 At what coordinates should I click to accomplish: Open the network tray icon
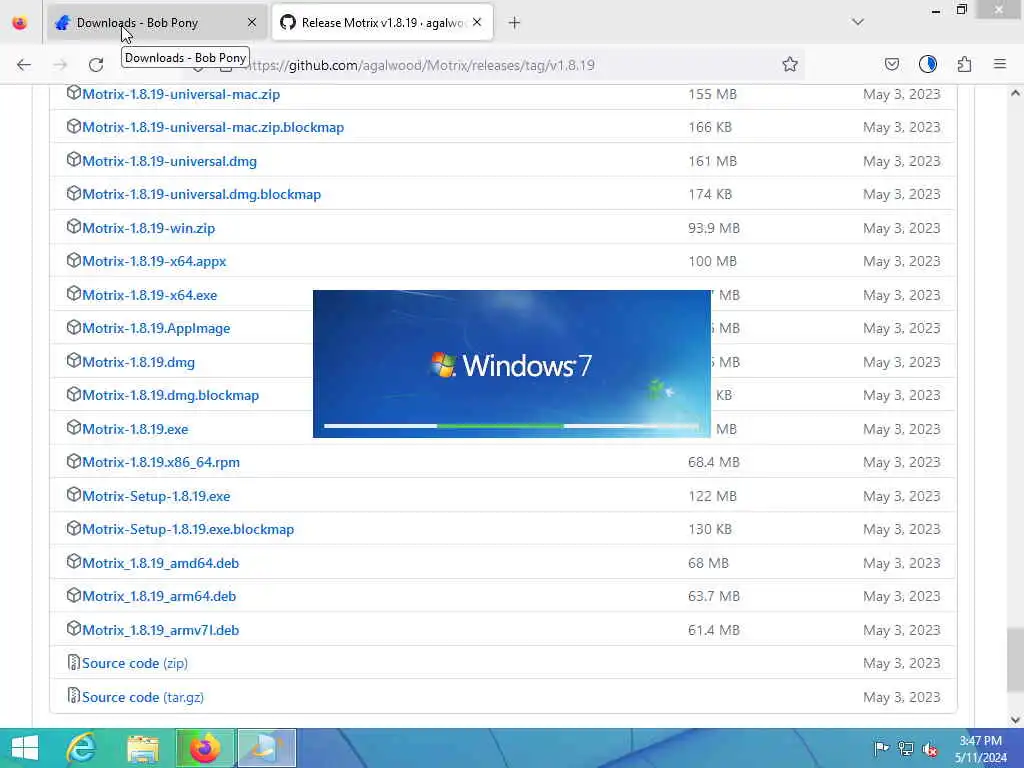click(x=905, y=748)
